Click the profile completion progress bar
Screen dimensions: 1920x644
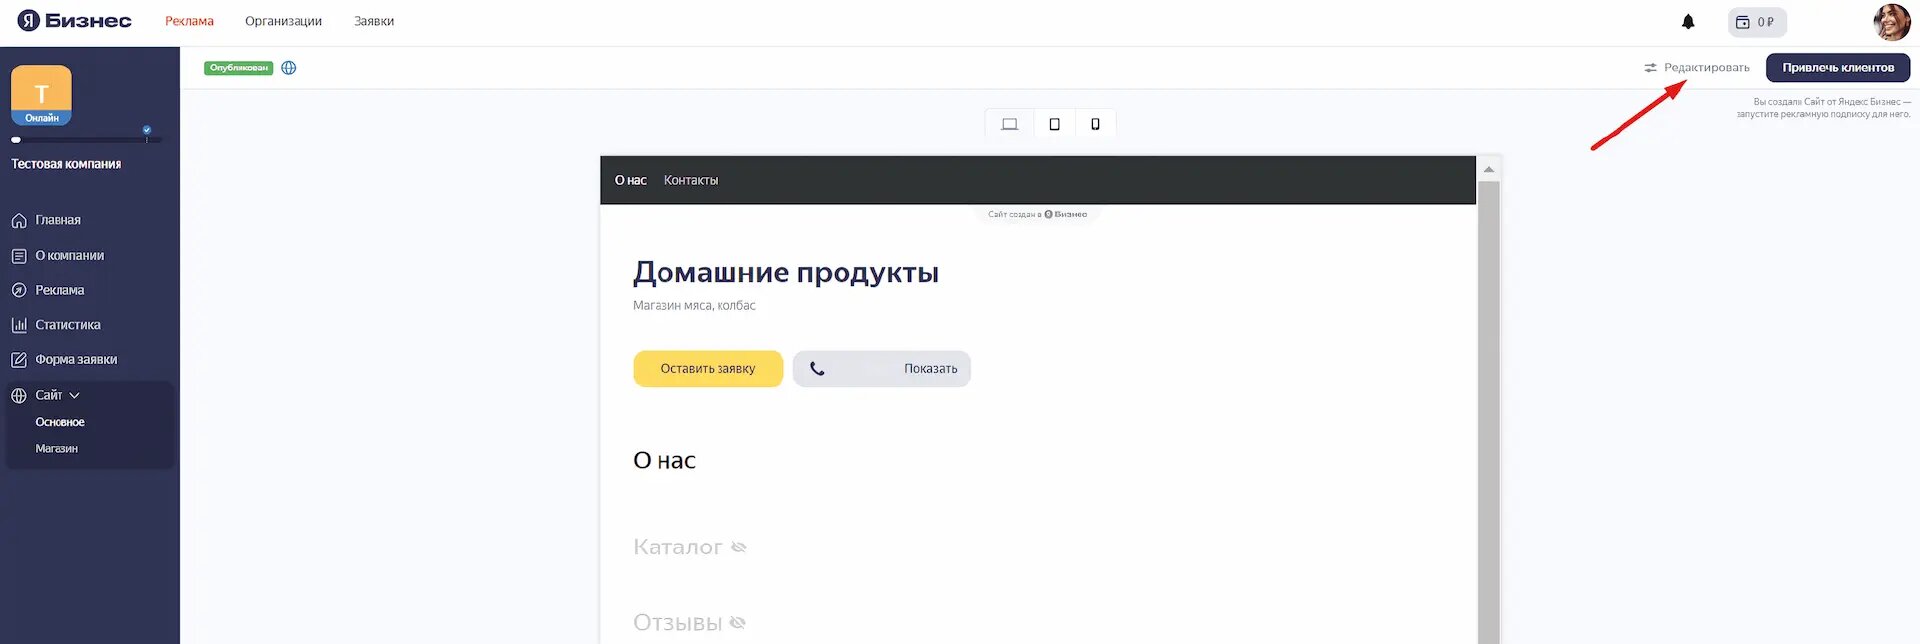(86, 140)
